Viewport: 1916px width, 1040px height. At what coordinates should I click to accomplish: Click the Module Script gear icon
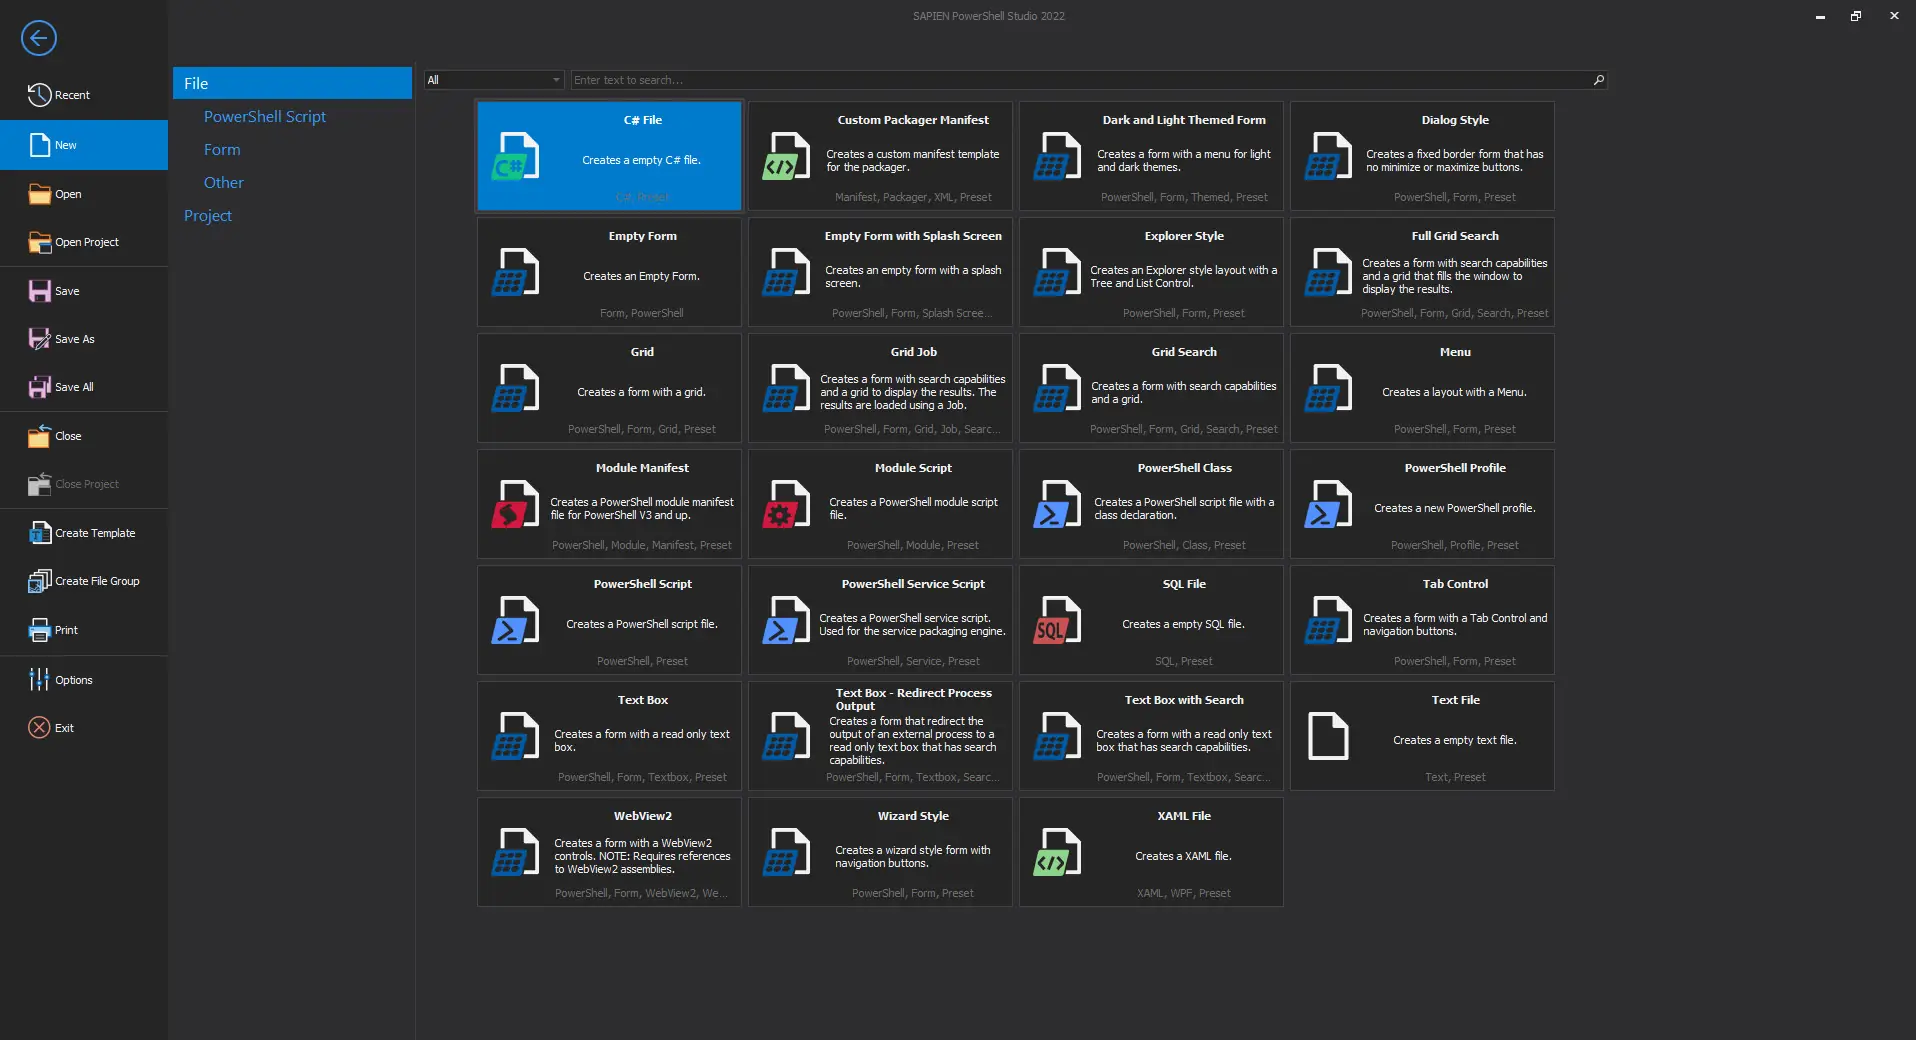tap(786, 504)
